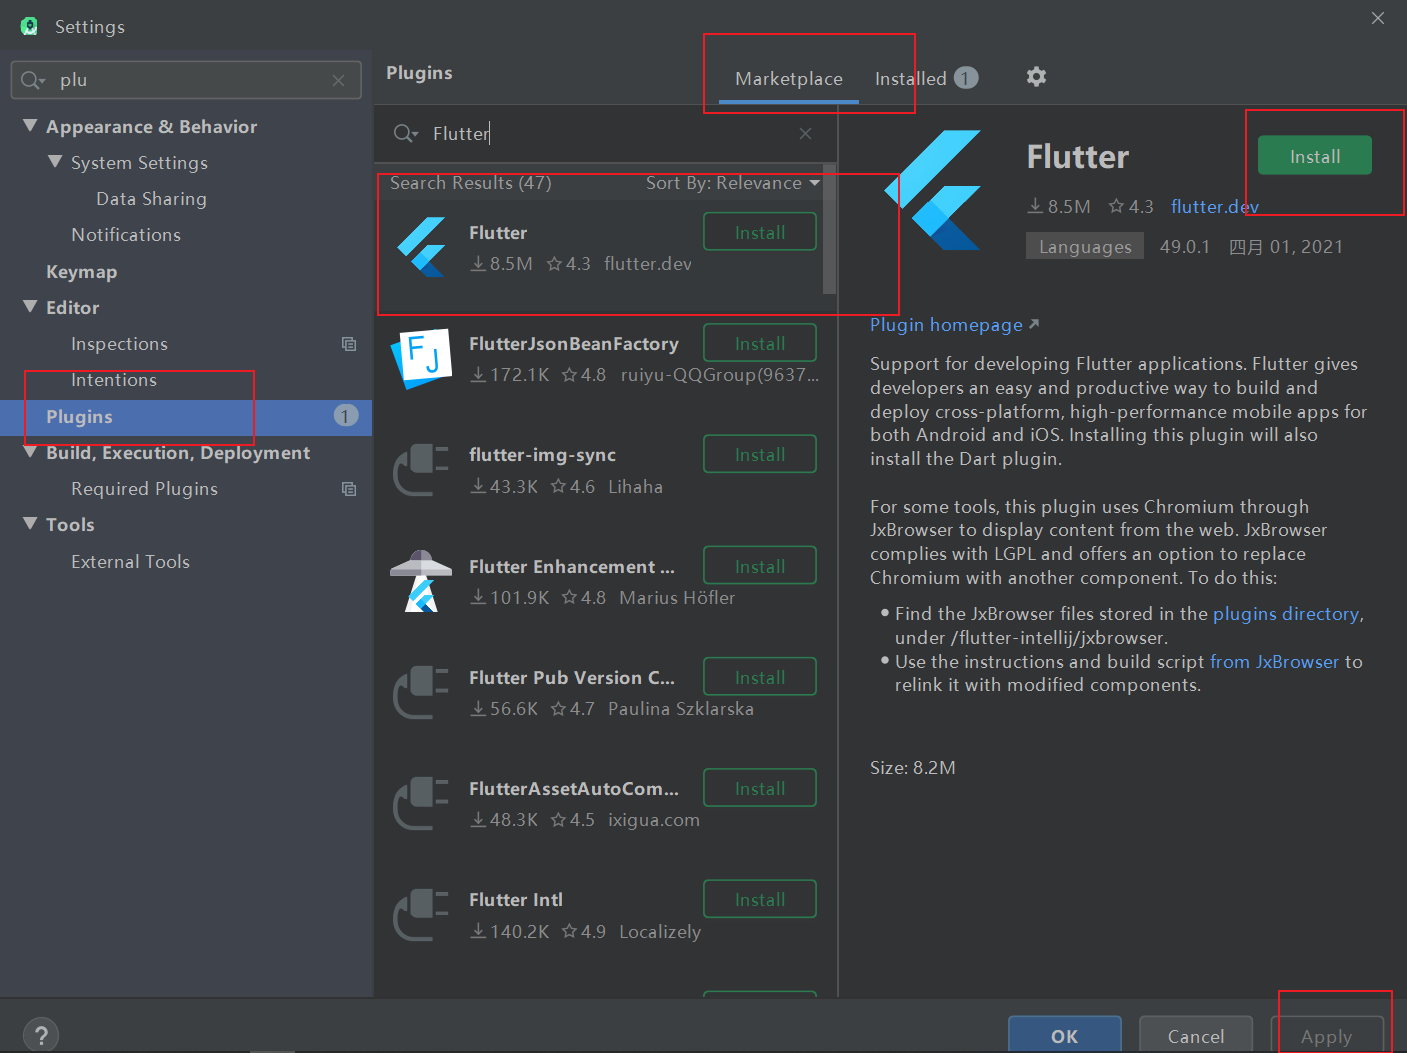The width and height of the screenshot is (1407, 1053).
Task: Collapse the Editor section
Action: coord(30,307)
